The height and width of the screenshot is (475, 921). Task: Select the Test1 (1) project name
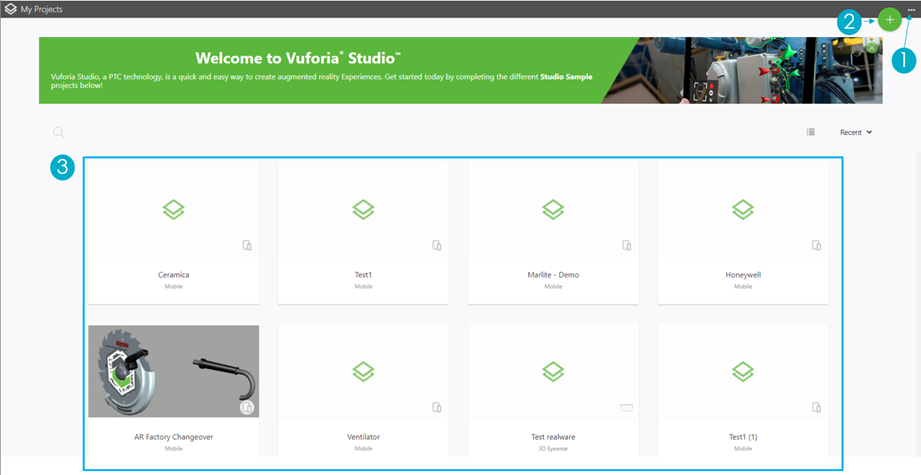click(x=743, y=437)
